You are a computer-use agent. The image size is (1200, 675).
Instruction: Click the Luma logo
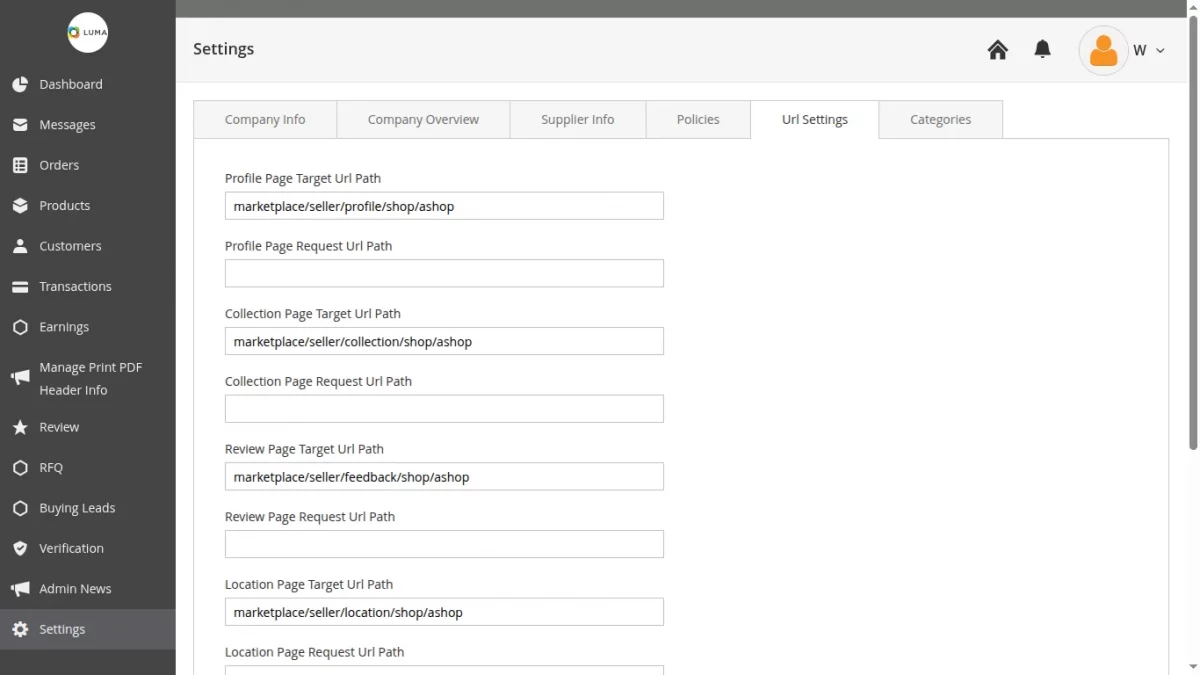tap(88, 33)
